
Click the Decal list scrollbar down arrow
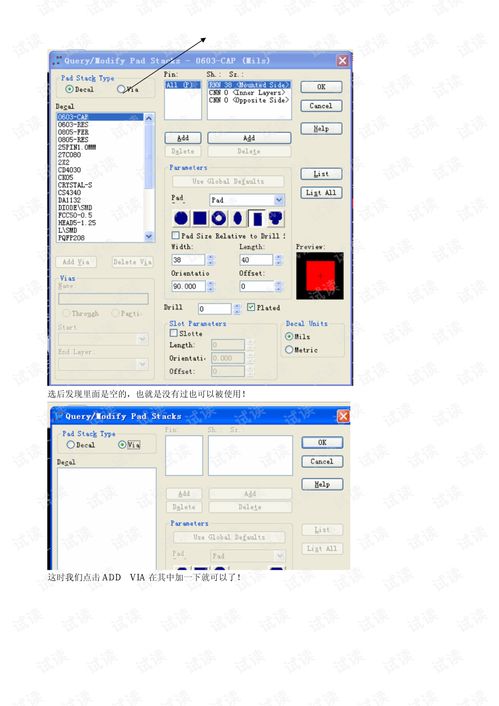[149, 236]
